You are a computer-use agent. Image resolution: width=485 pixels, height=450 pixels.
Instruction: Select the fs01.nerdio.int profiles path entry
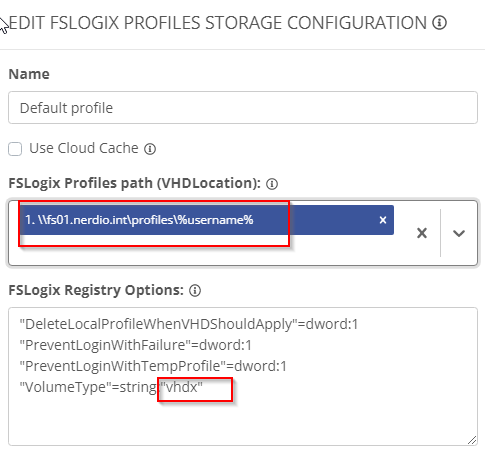click(x=139, y=220)
